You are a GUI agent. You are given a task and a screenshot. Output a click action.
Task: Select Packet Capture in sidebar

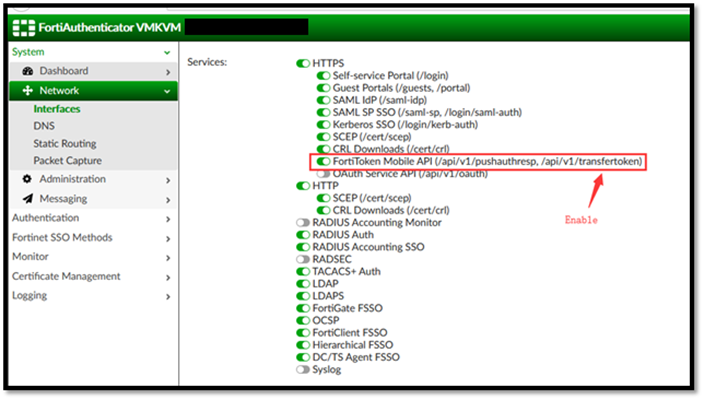click(67, 161)
